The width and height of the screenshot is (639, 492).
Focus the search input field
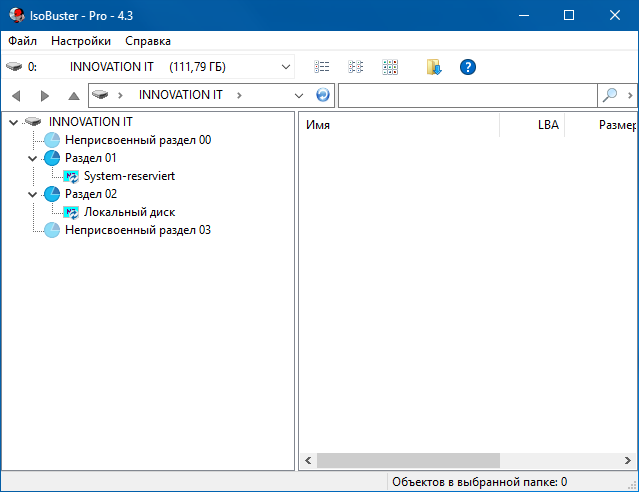coord(468,95)
